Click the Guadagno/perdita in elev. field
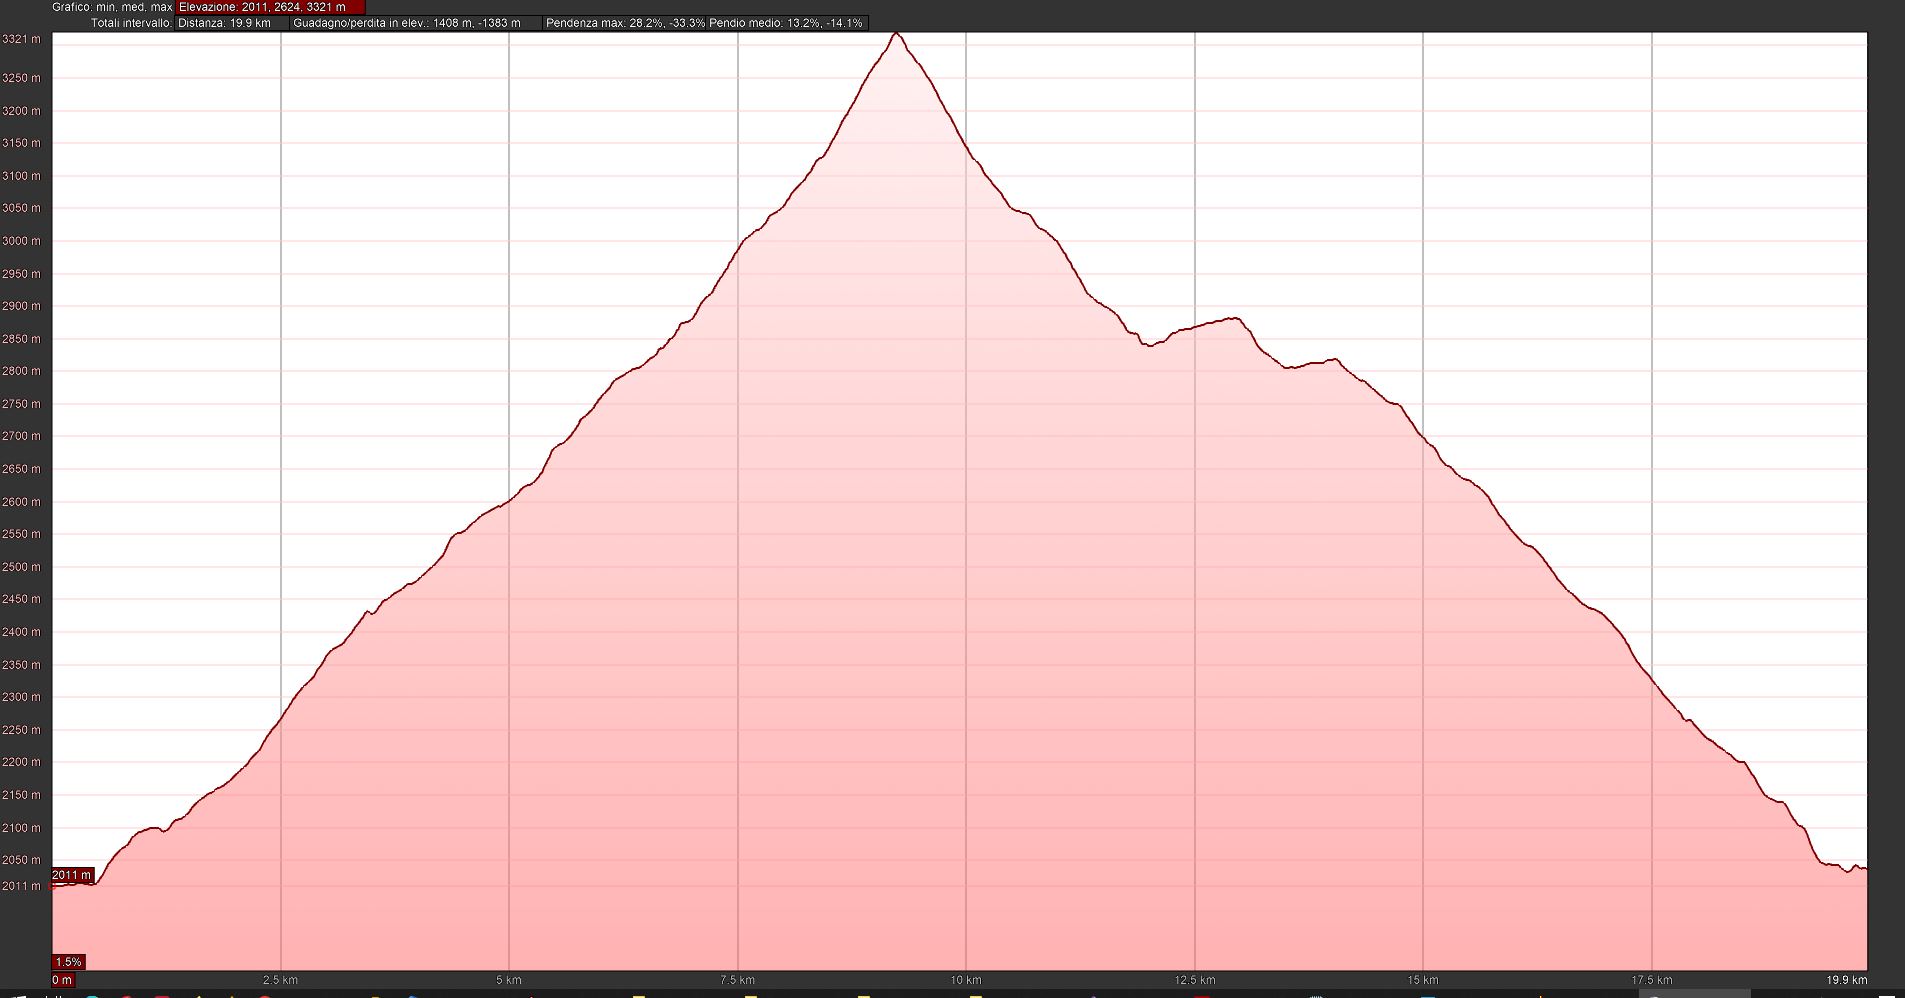Image resolution: width=1905 pixels, height=998 pixels. pos(414,23)
